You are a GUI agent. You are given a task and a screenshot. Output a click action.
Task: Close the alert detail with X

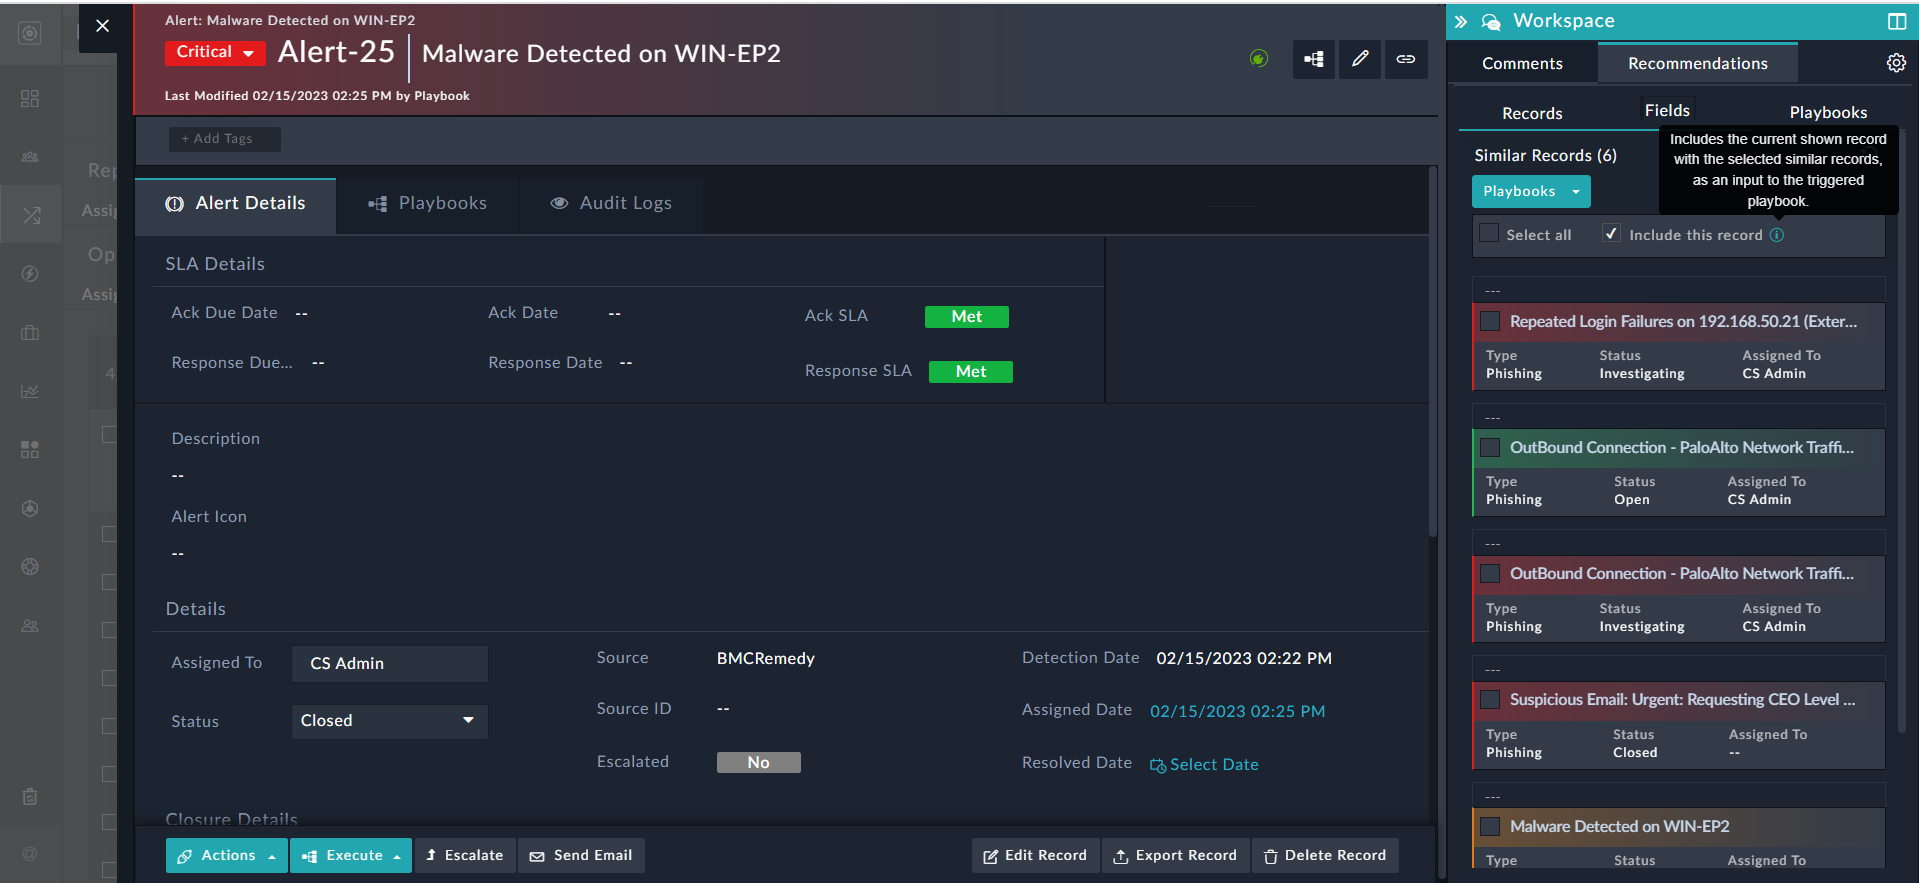tap(102, 26)
